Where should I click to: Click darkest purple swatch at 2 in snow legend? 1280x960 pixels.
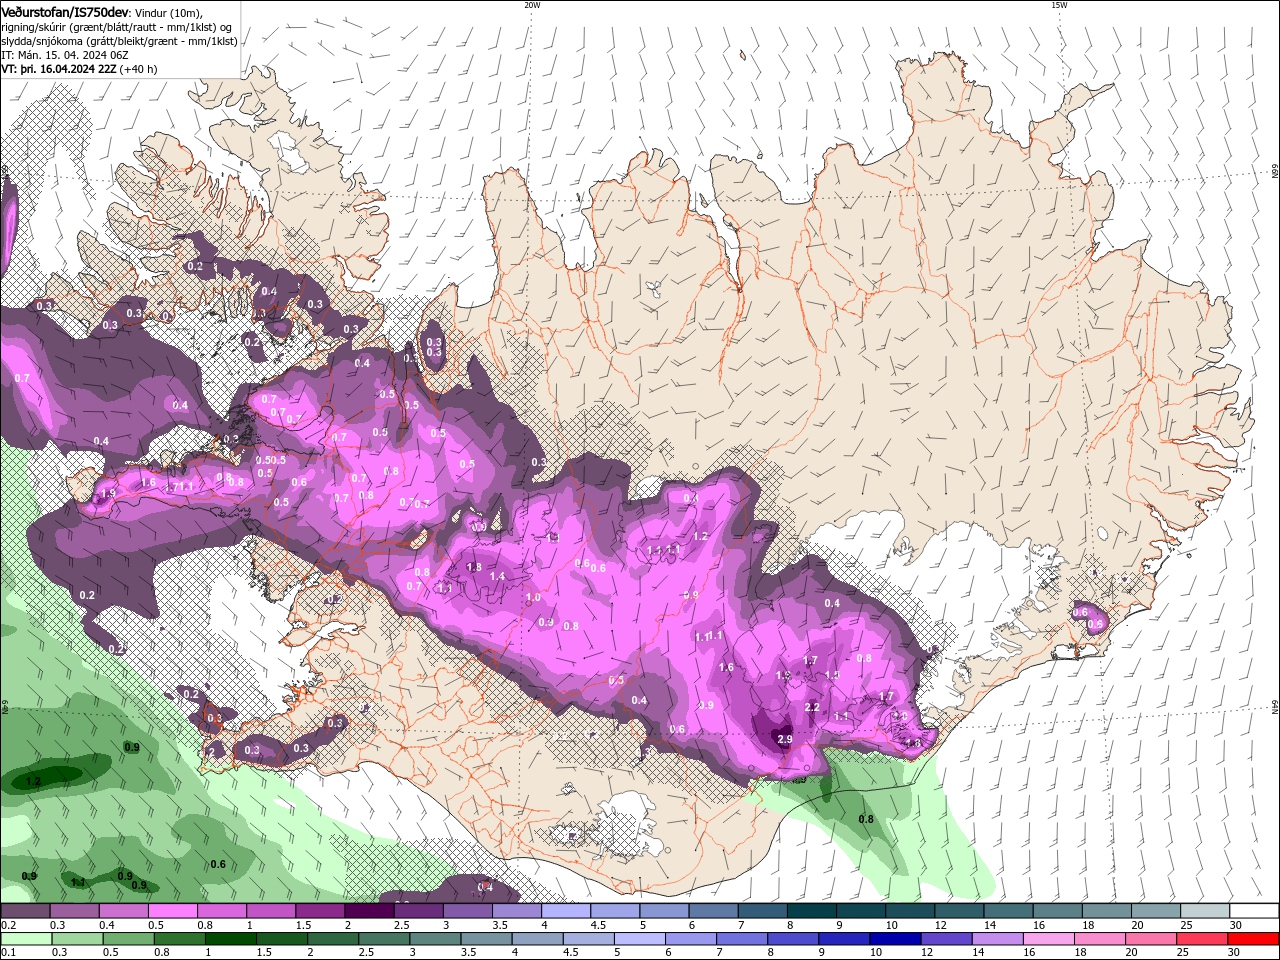(368, 911)
